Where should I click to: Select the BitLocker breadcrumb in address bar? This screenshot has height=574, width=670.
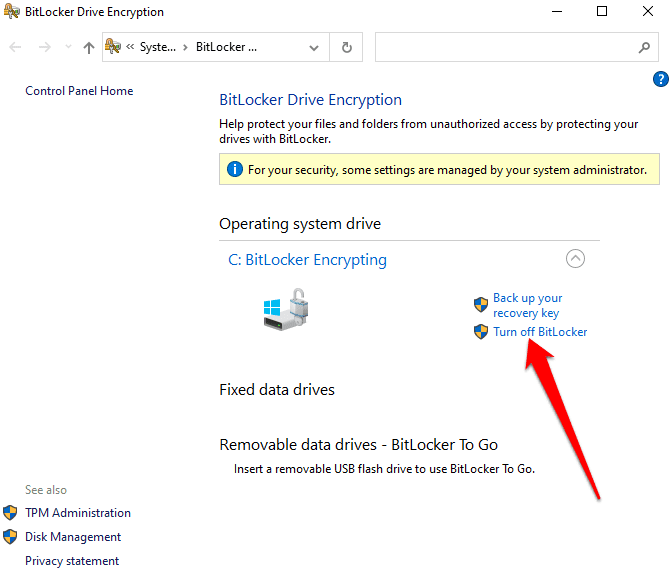point(226,47)
